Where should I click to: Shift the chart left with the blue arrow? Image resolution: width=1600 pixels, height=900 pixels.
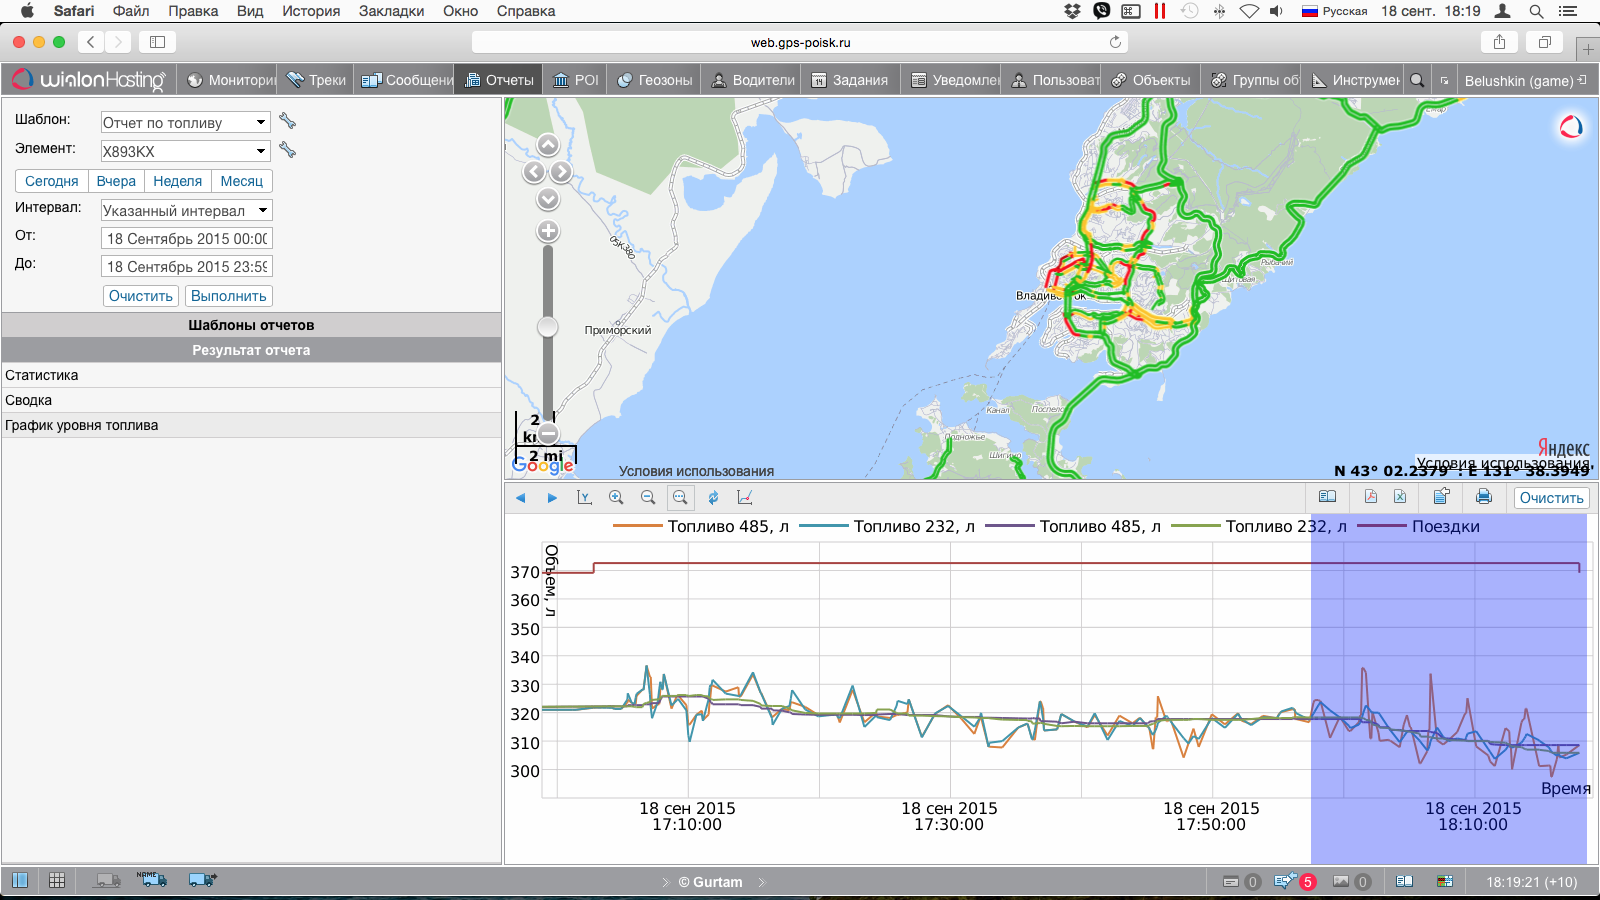[520, 497]
